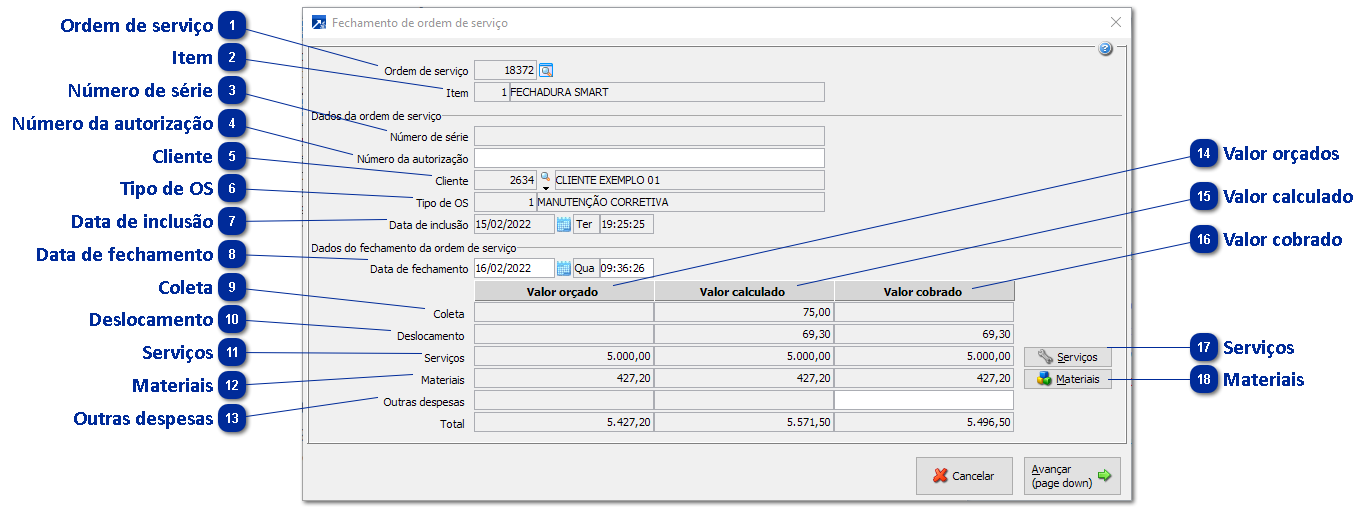This screenshot has width=1369, height=517.
Task: Click the Cancelar button
Action: tap(964, 476)
